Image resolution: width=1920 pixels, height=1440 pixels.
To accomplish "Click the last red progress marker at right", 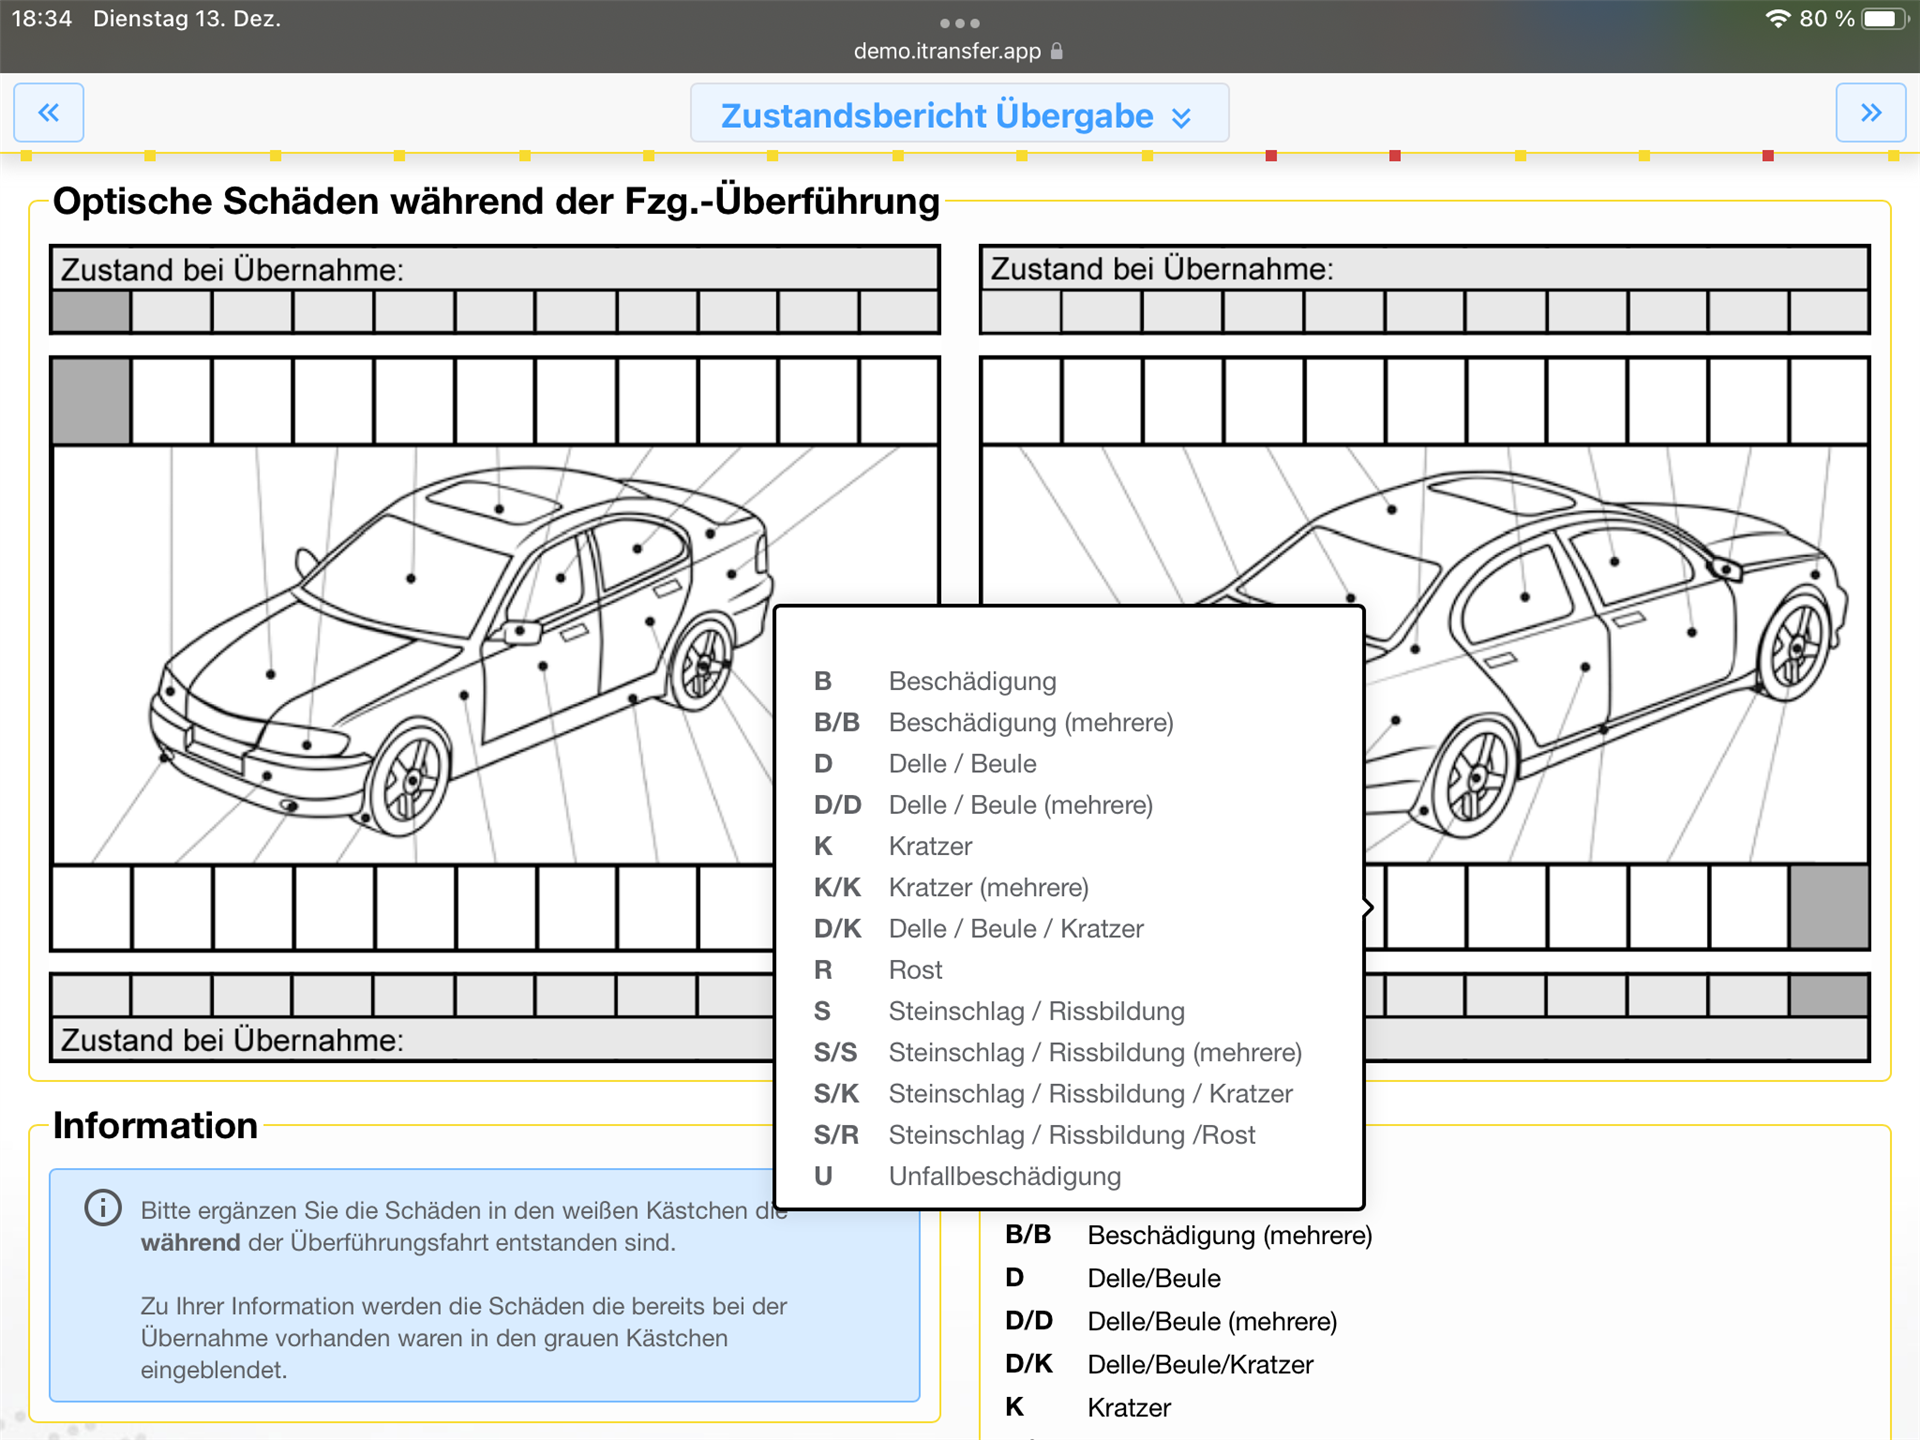I will tap(1767, 156).
